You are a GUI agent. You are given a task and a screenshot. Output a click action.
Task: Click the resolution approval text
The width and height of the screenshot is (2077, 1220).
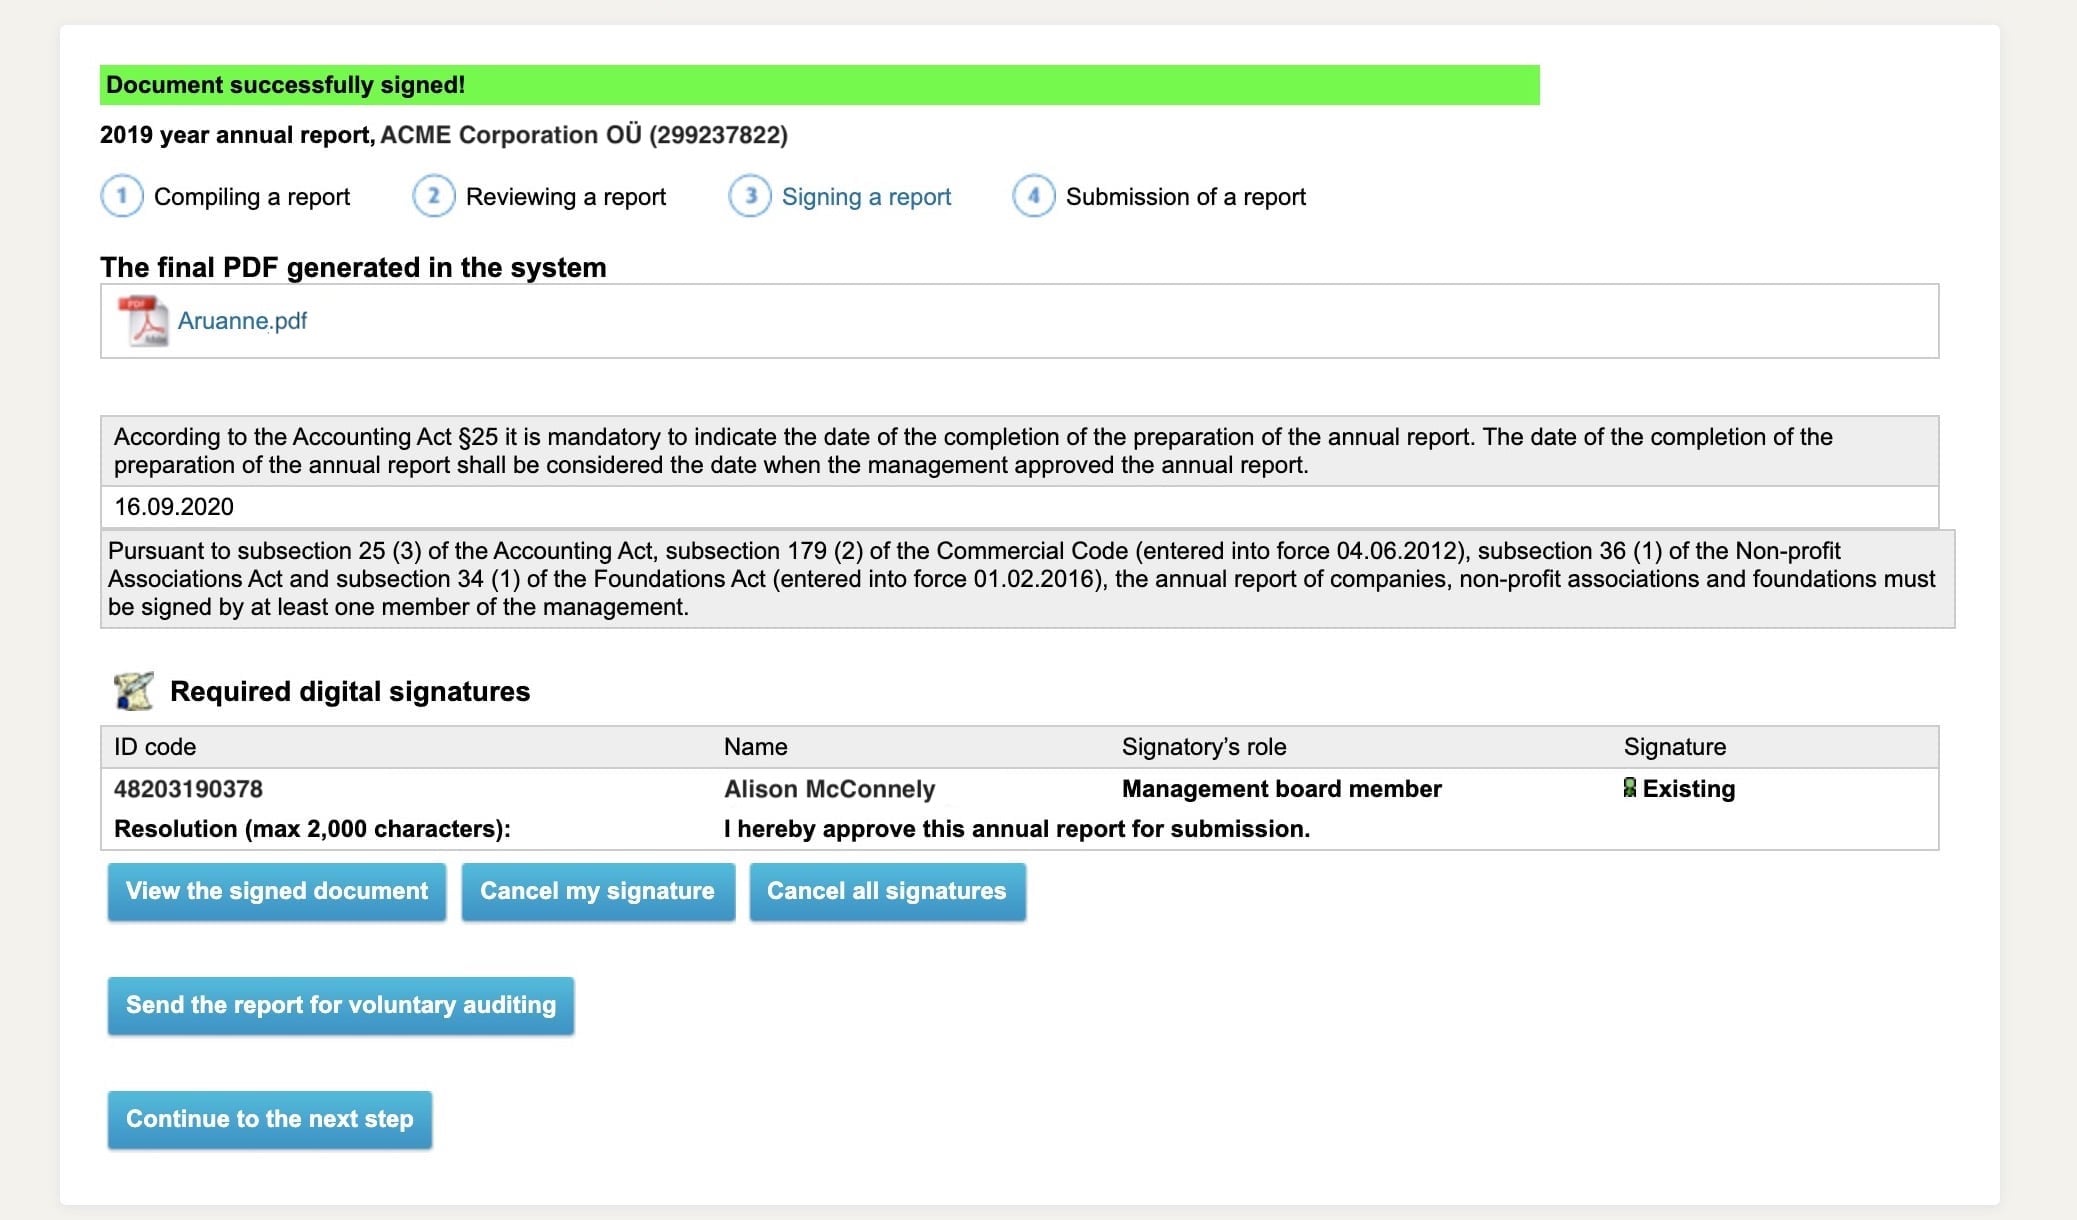point(1016,829)
